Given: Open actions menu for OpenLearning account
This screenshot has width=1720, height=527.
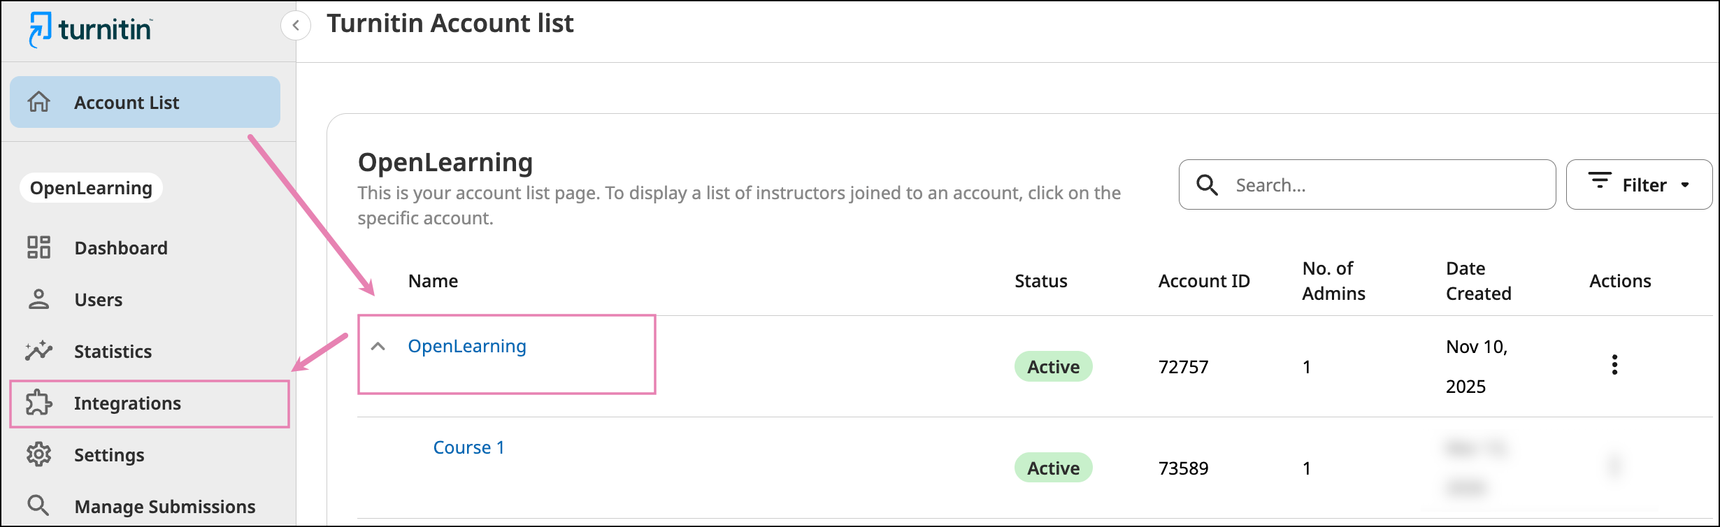Looking at the screenshot, I should point(1614,365).
